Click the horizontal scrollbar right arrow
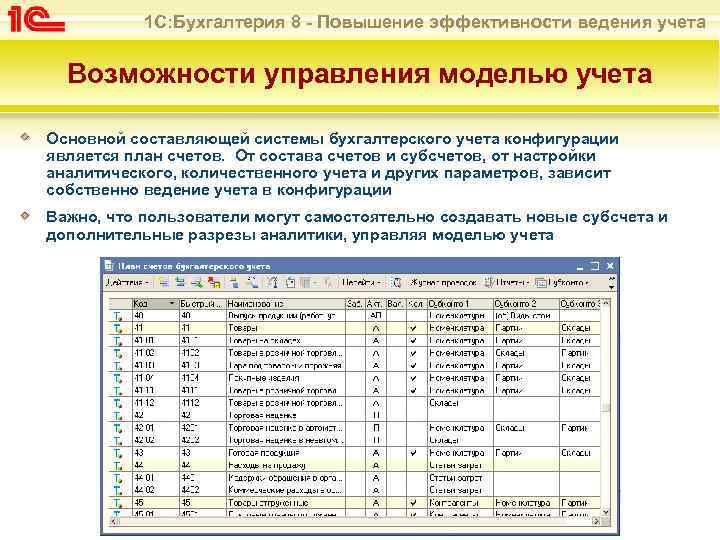This screenshot has height=540, width=720. tap(596, 522)
